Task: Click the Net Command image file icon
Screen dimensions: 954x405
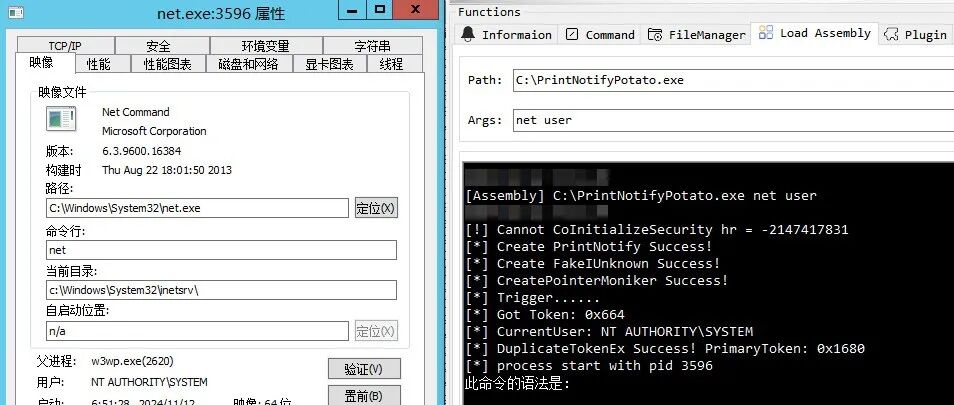Action: click(x=61, y=119)
